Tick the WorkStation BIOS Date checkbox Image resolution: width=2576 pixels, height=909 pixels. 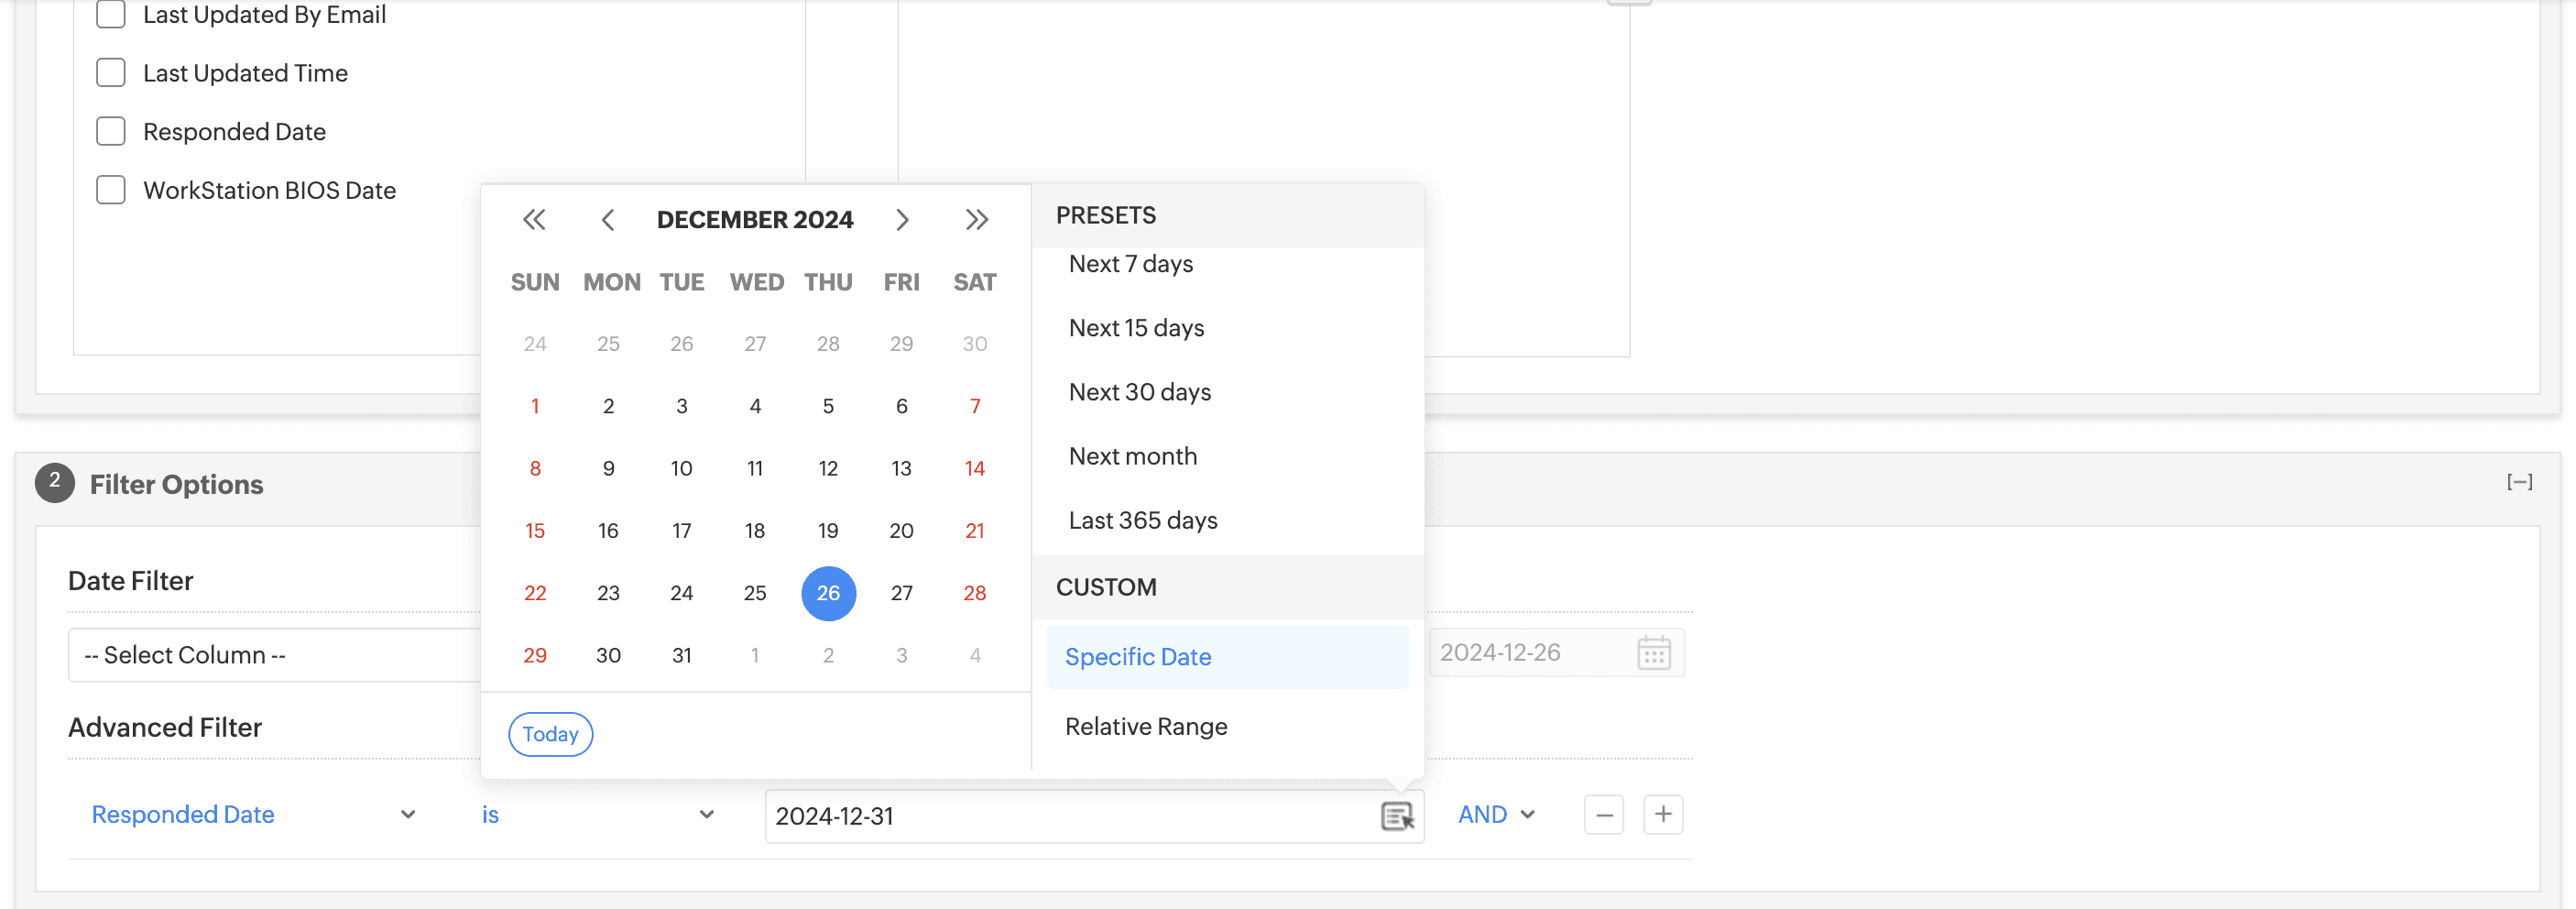pos(111,190)
